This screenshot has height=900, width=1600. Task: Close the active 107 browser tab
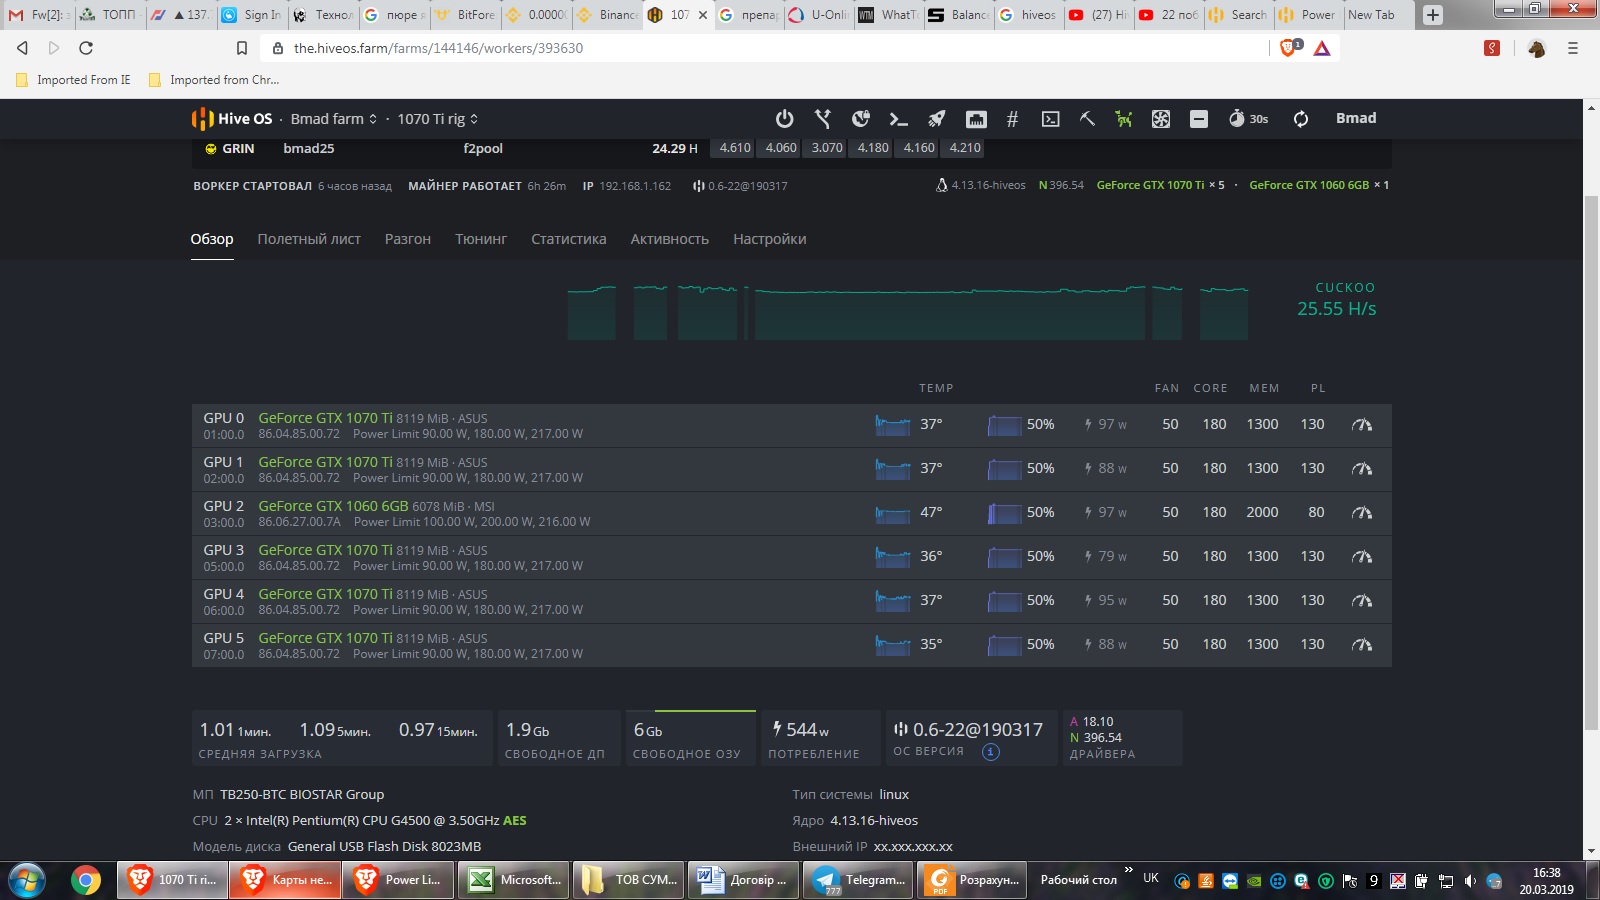(x=703, y=15)
